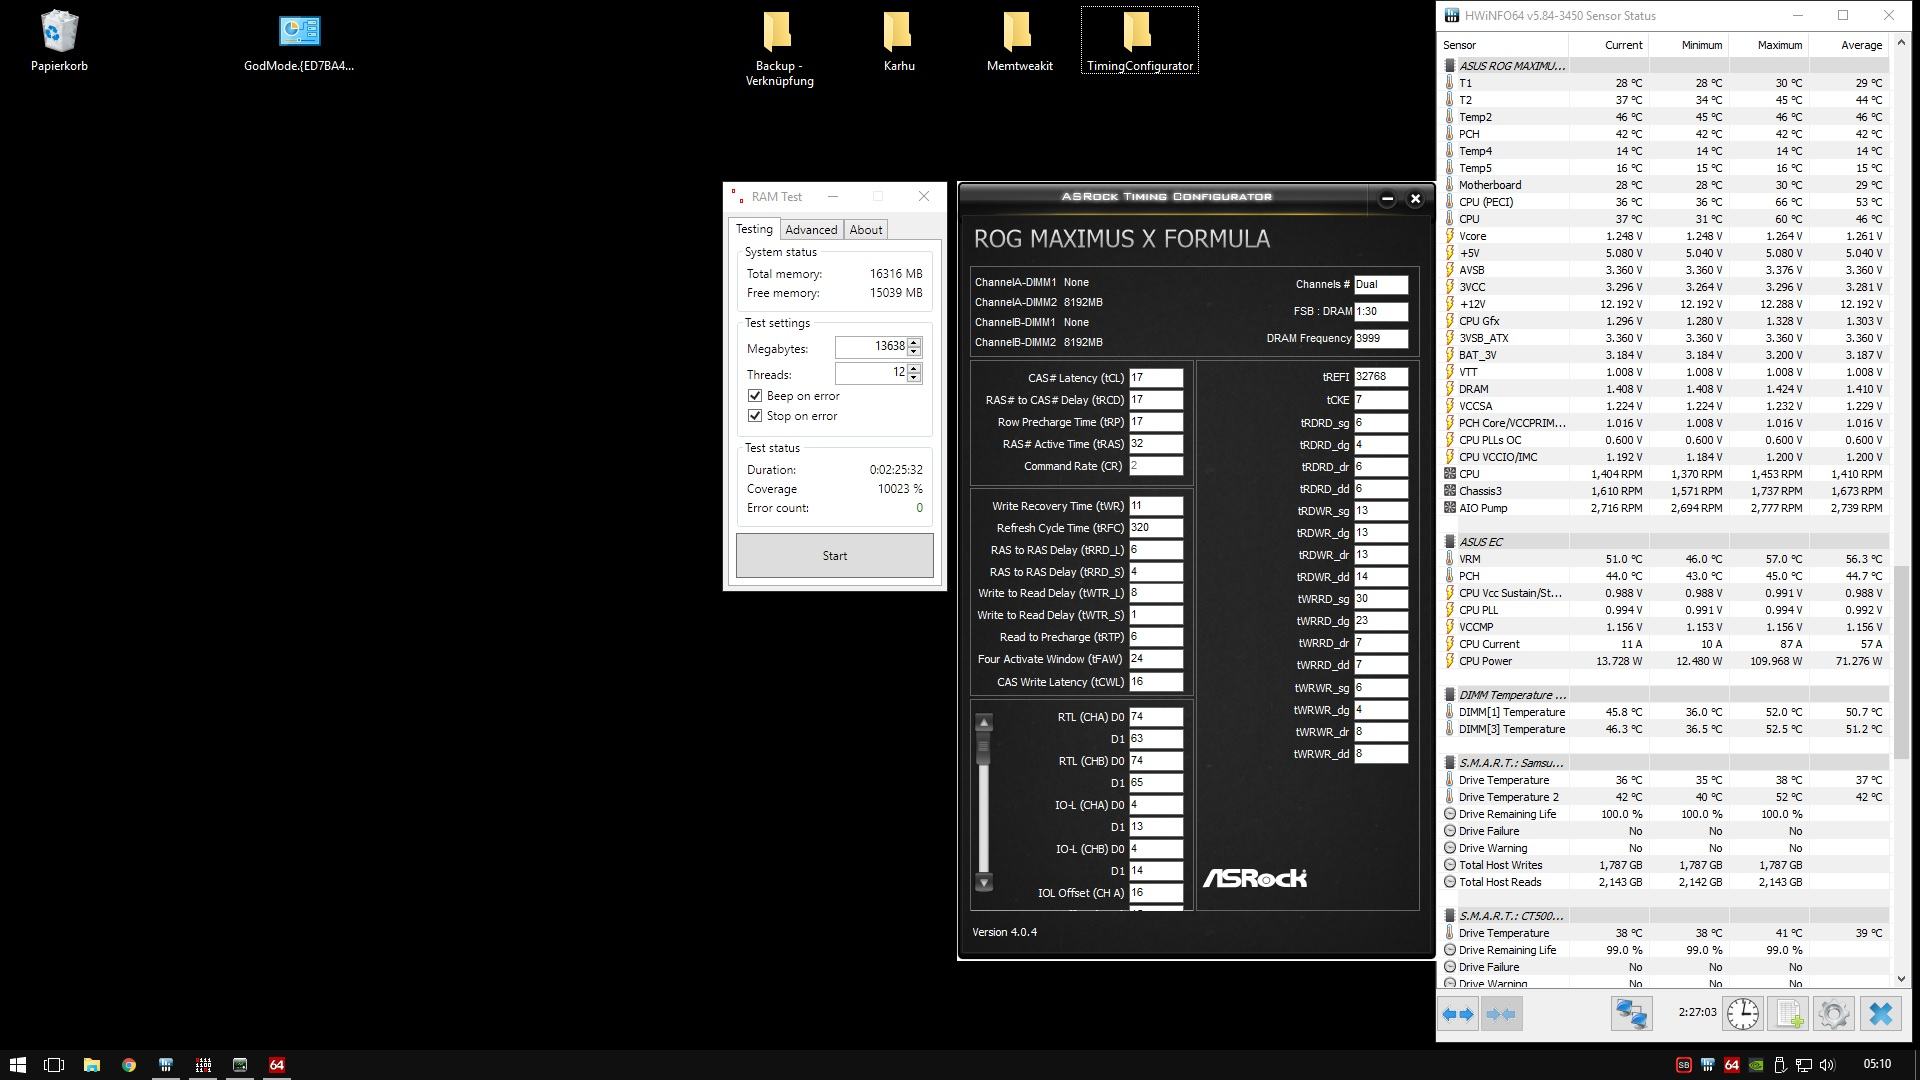Viewport: 1920px width, 1080px height.
Task: Switch to Advanced tab in RAM Test
Action: click(810, 230)
